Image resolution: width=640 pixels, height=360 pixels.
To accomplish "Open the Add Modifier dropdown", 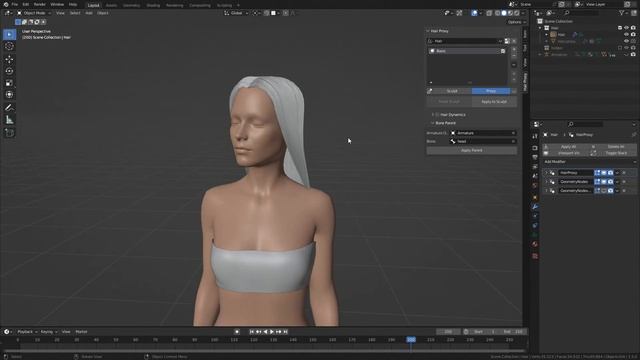I will point(590,162).
